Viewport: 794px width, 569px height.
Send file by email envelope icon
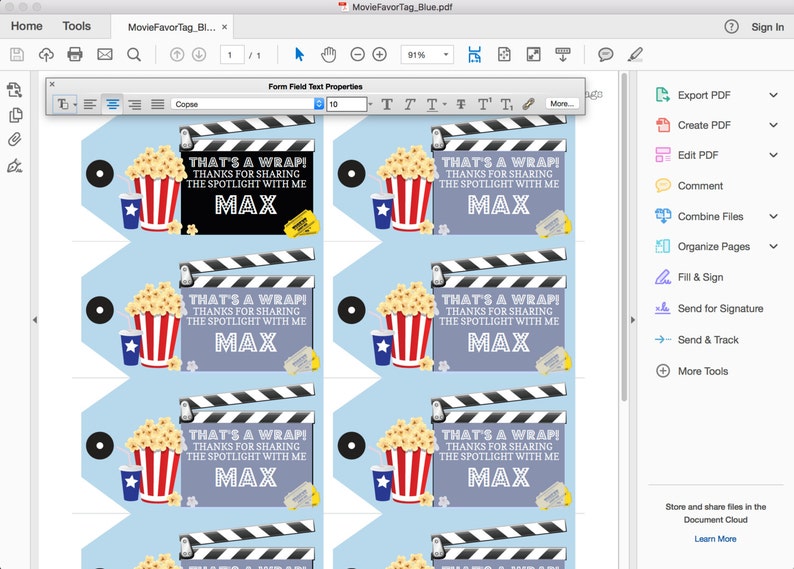(105, 54)
